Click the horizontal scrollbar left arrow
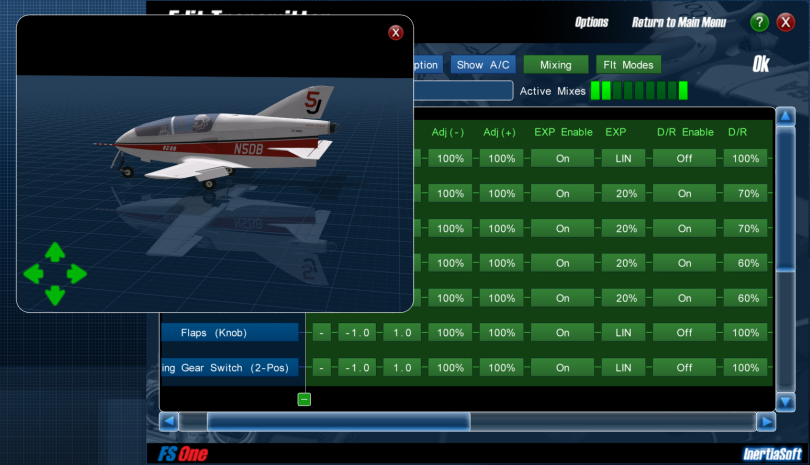Viewport: 810px width, 465px height. [169, 422]
